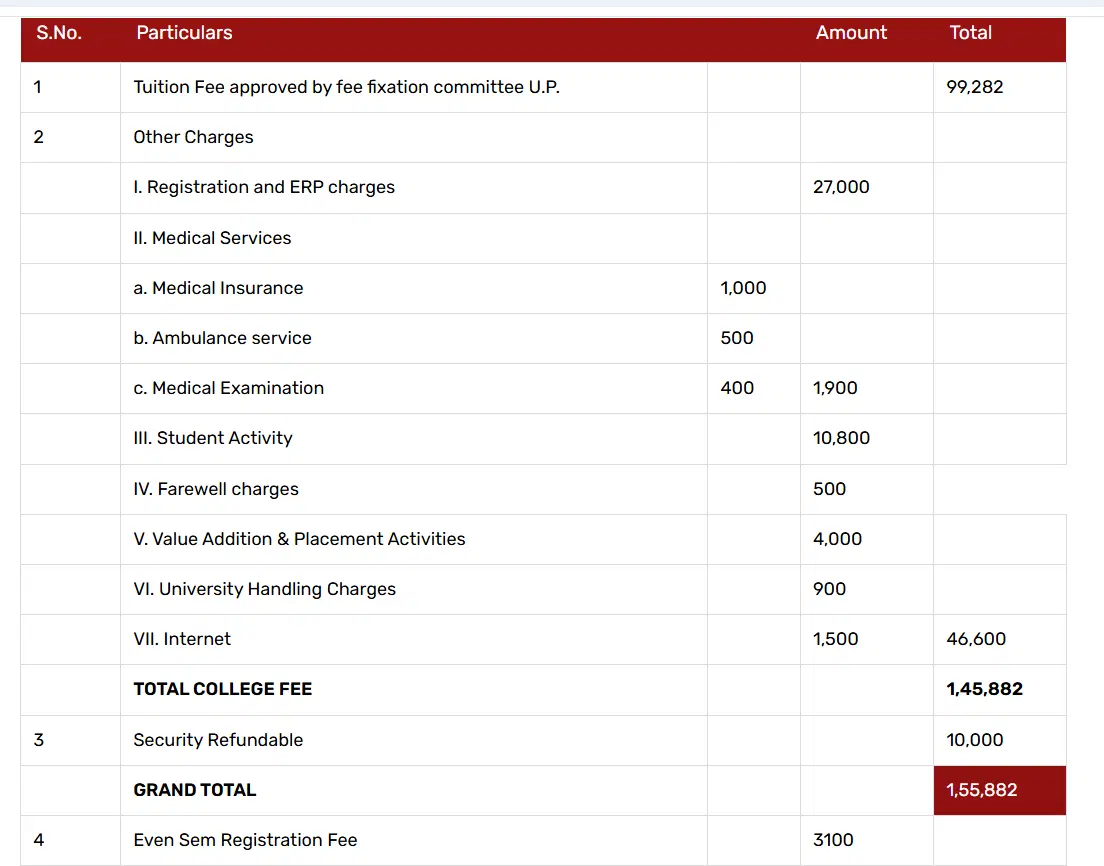Image resolution: width=1104 pixels, height=866 pixels.
Task: Click the Medical Insurance row label
Action: 218,288
